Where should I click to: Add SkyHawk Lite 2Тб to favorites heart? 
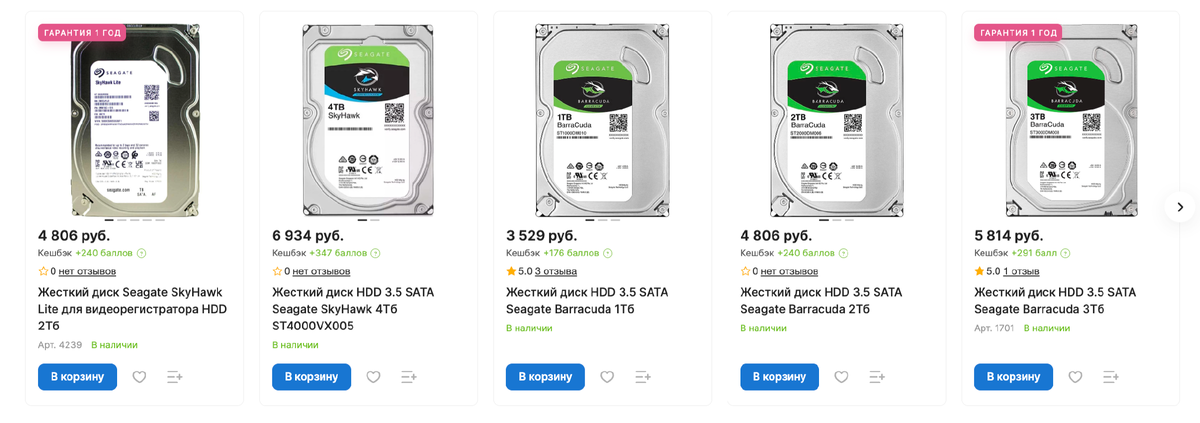pos(139,377)
